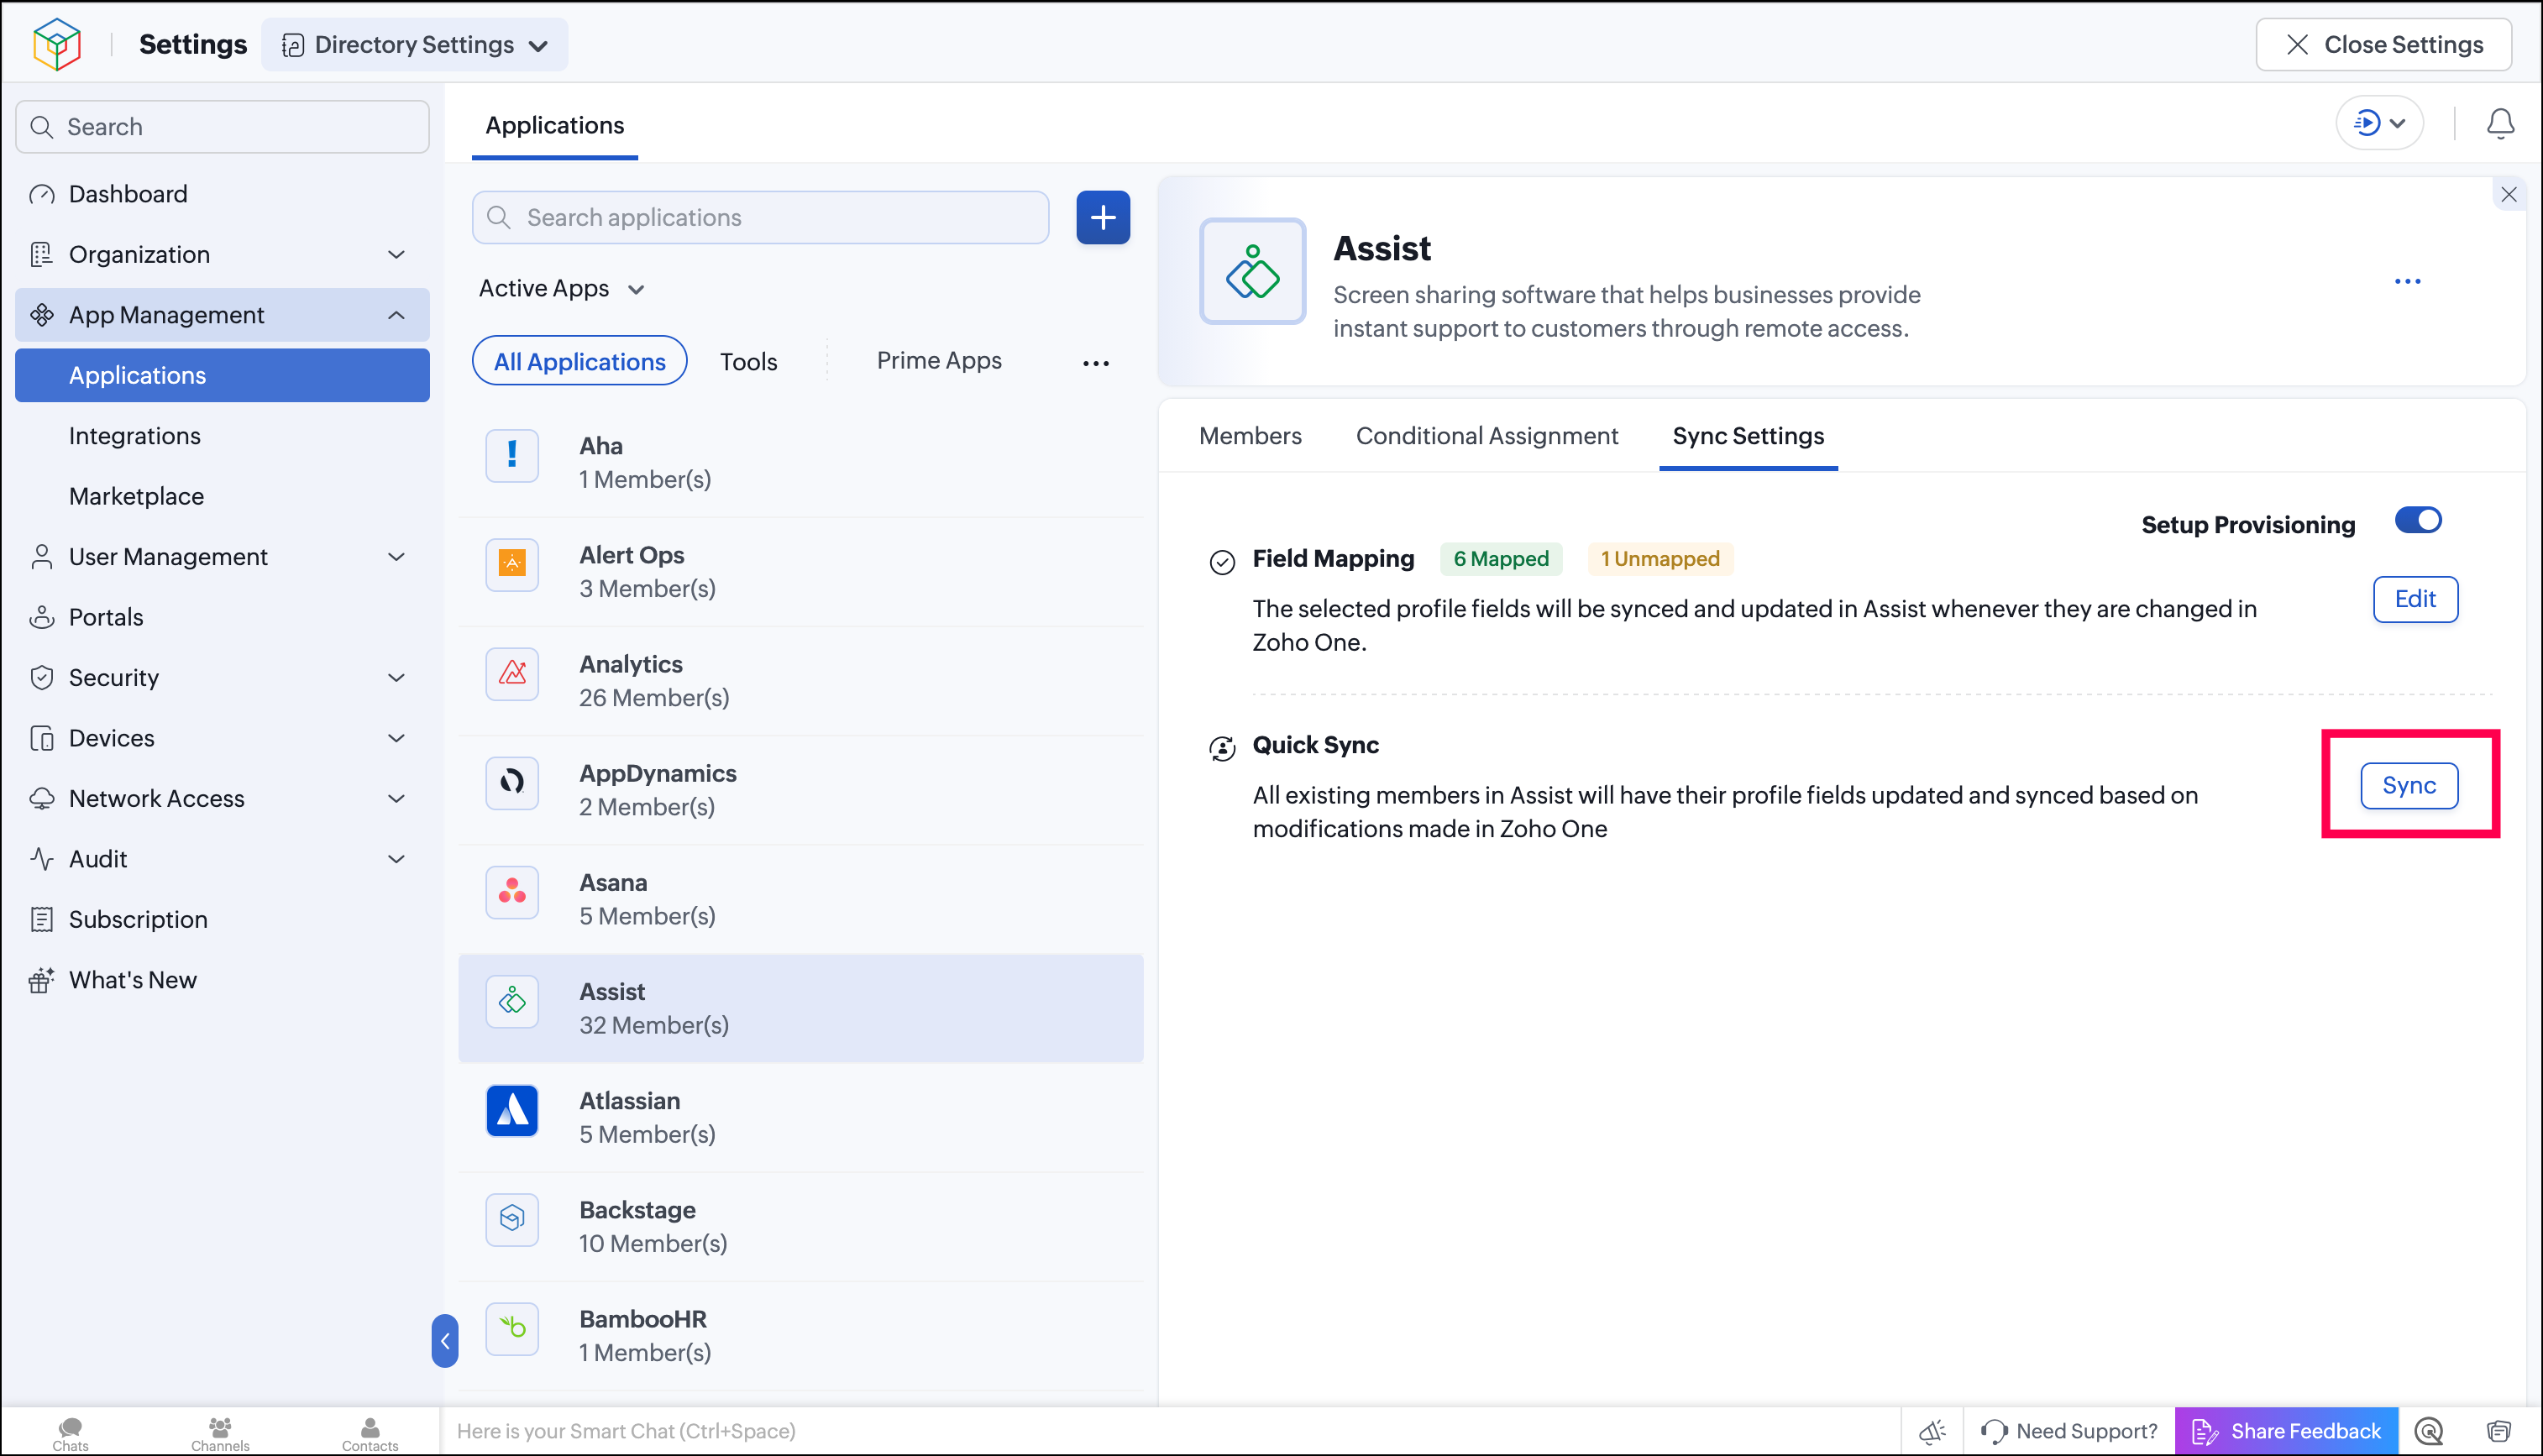Click Need Support? in the bottom bar

[x=2069, y=1431]
